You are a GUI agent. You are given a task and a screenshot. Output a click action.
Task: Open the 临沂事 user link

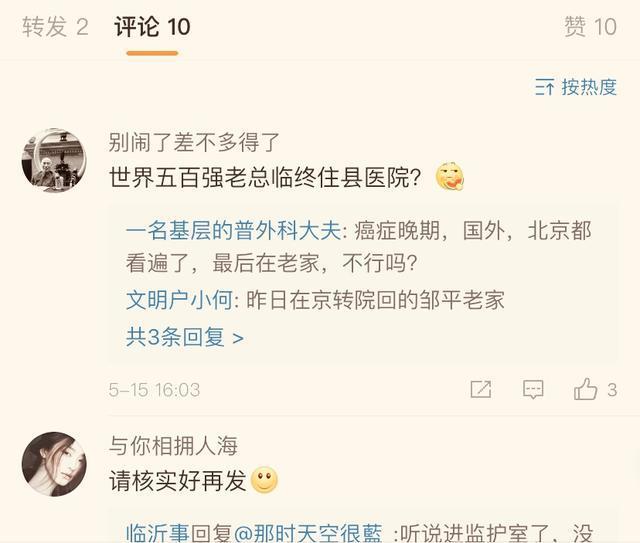click(157, 532)
